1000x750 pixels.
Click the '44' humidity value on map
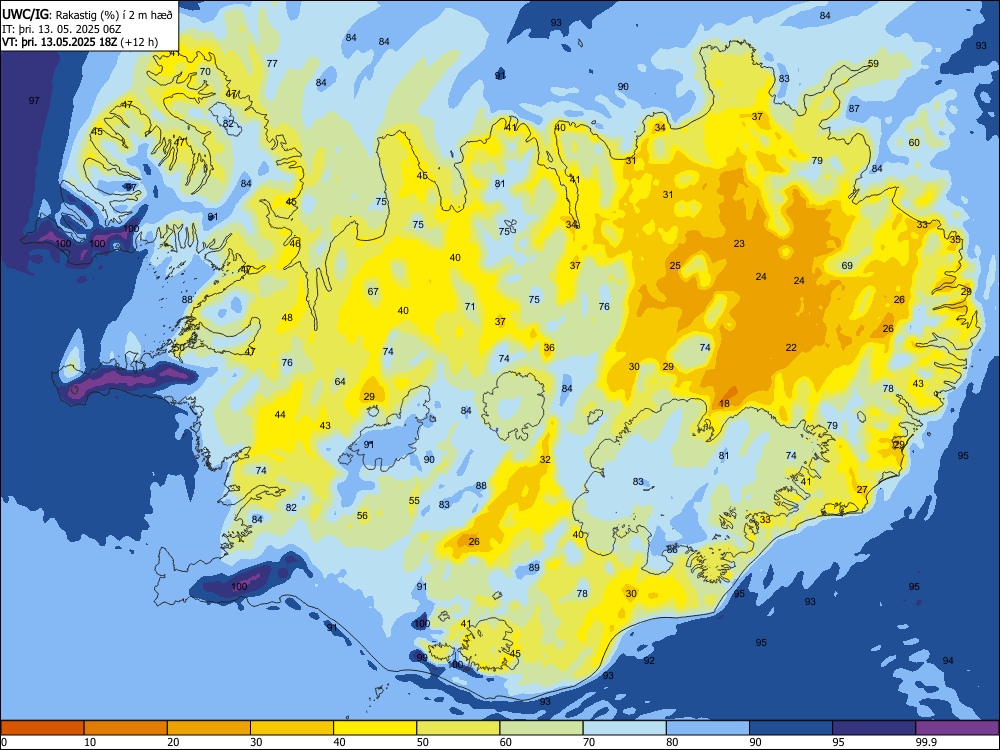point(280,415)
